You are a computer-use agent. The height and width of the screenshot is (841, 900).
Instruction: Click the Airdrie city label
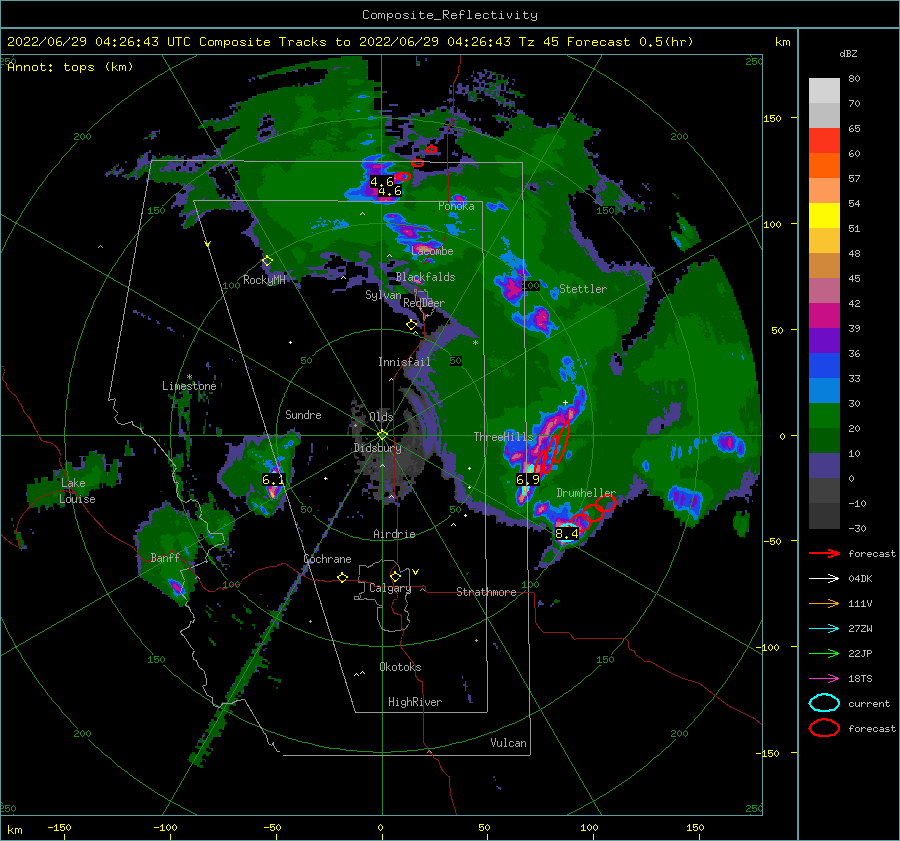point(394,534)
